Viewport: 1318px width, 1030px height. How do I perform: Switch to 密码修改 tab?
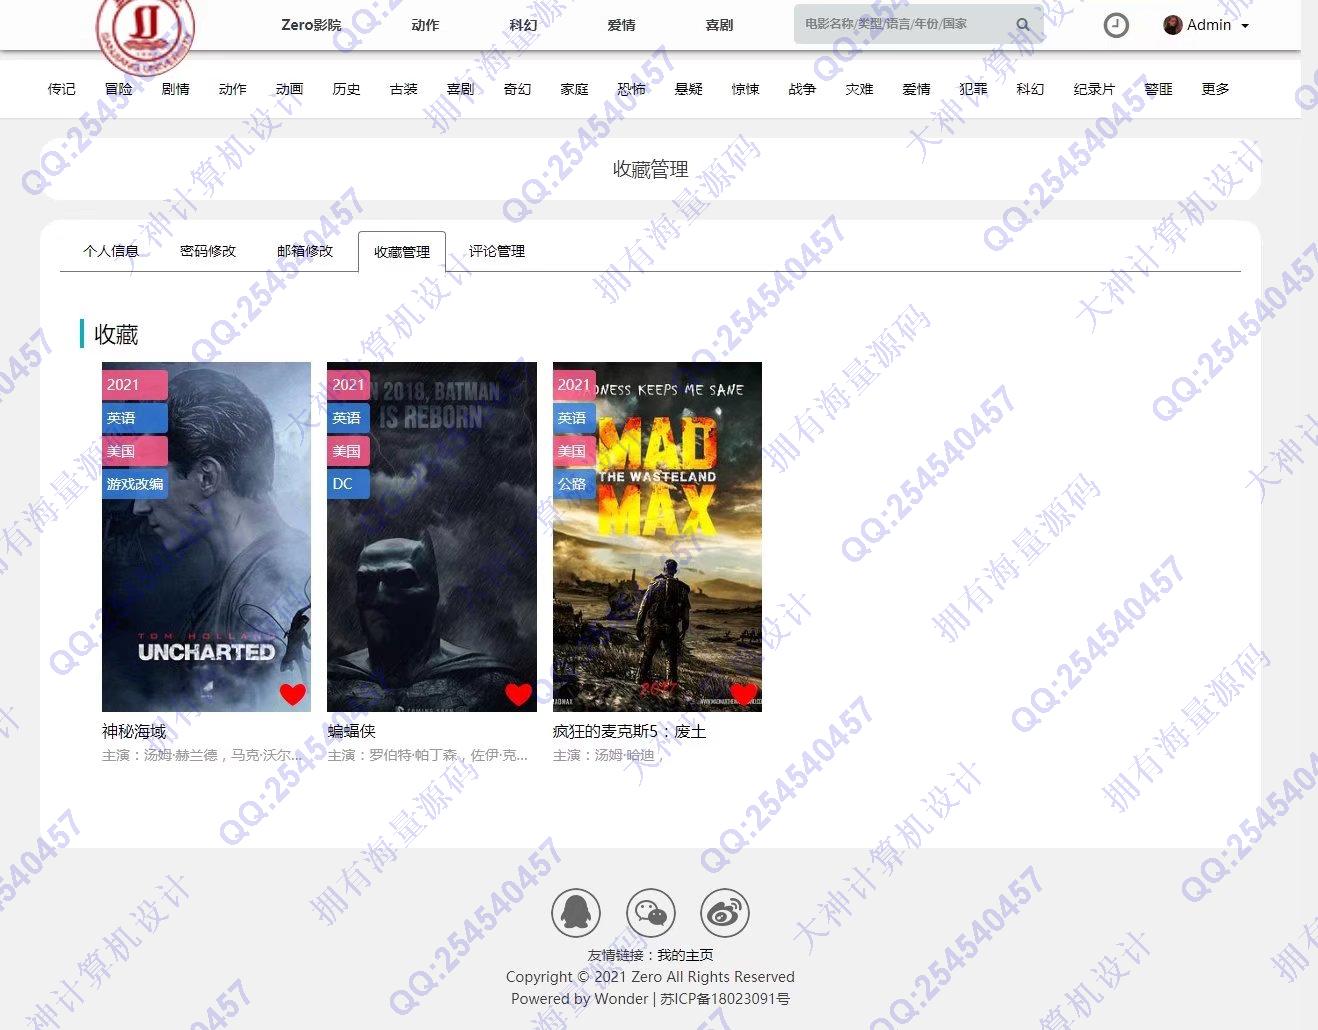(208, 251)
